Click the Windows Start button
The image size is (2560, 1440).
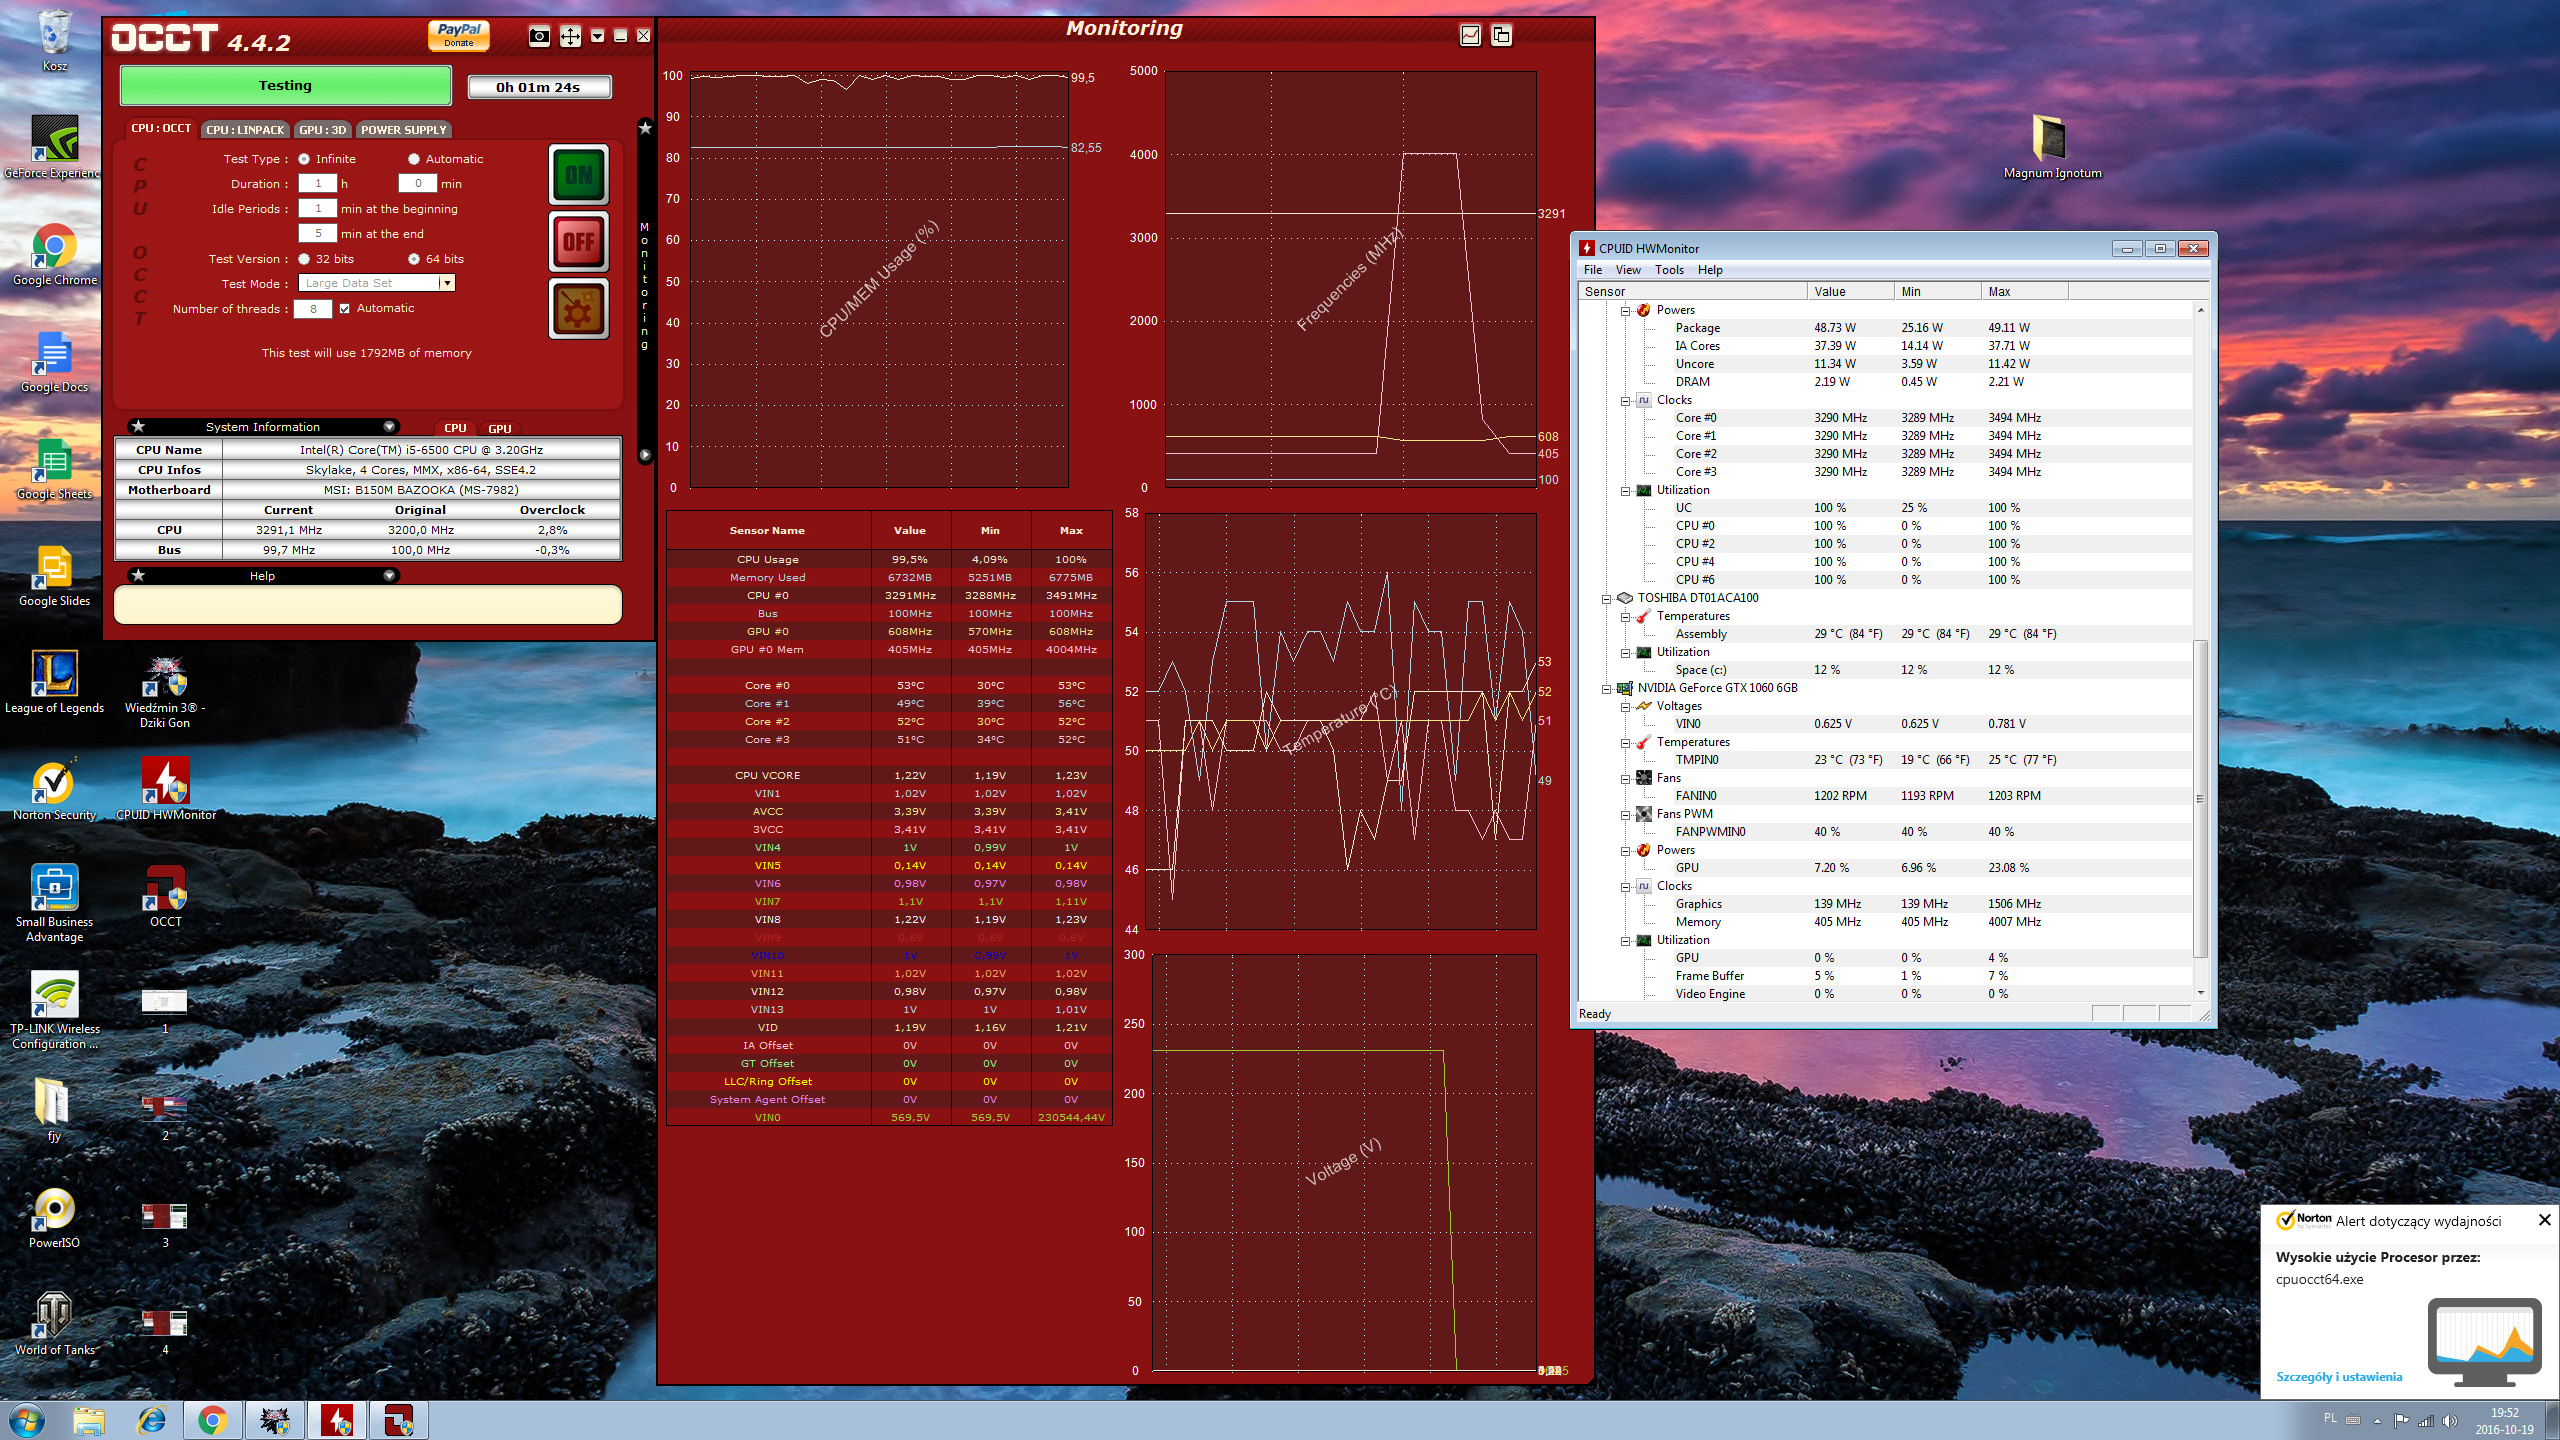pos(27,1420)
